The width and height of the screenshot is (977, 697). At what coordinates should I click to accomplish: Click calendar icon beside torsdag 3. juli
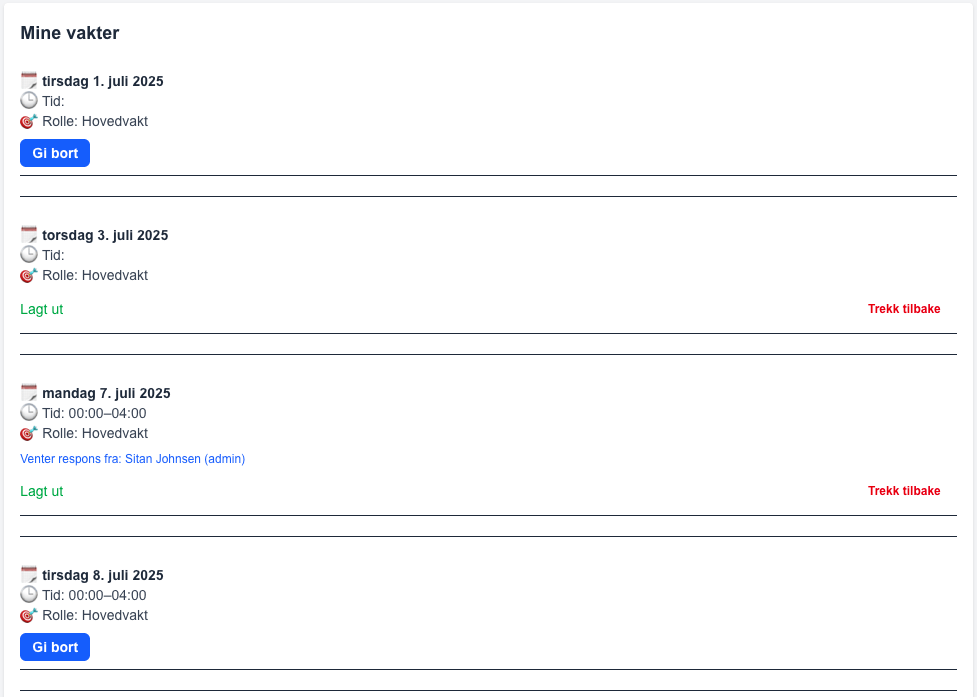(x=29, y=235)
